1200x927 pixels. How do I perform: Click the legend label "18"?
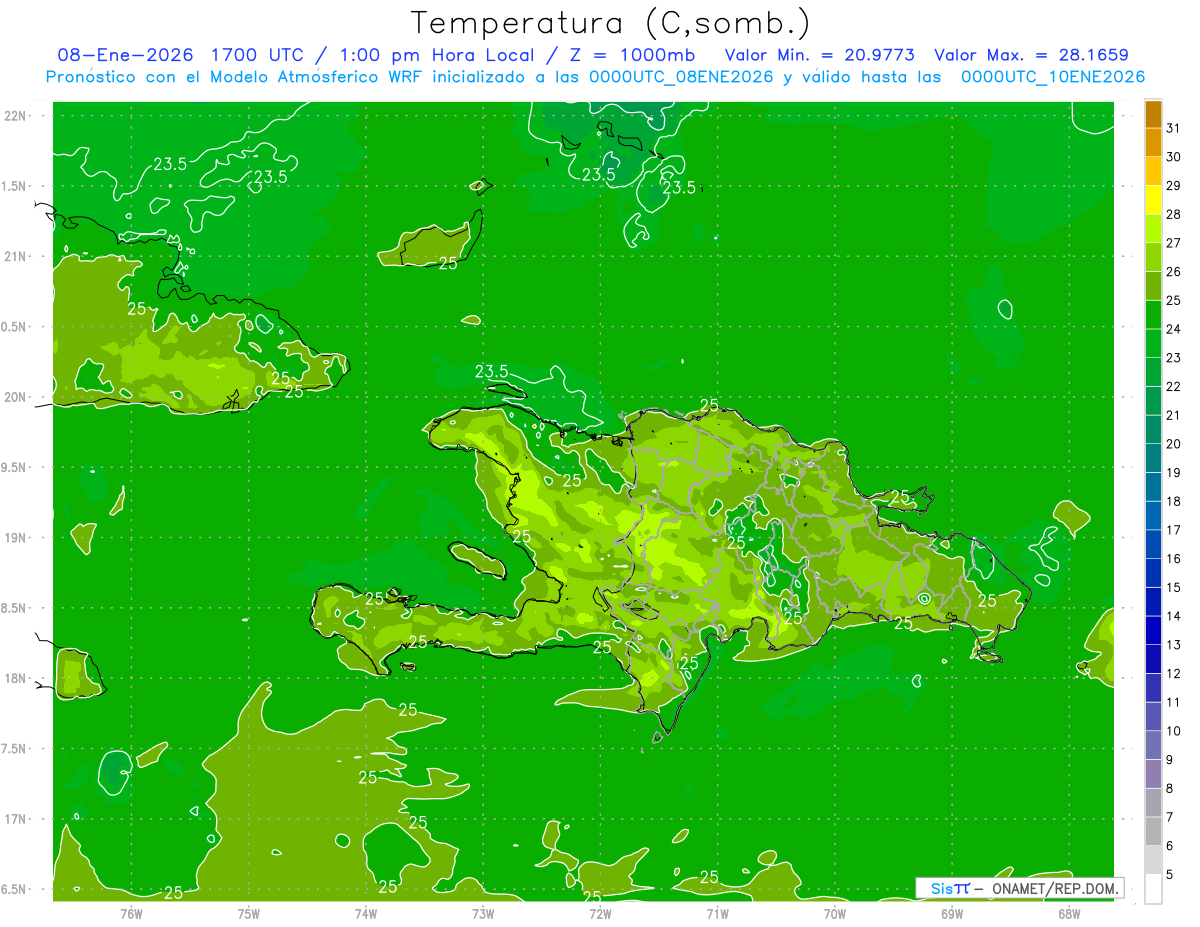(x=1174, y=501)
